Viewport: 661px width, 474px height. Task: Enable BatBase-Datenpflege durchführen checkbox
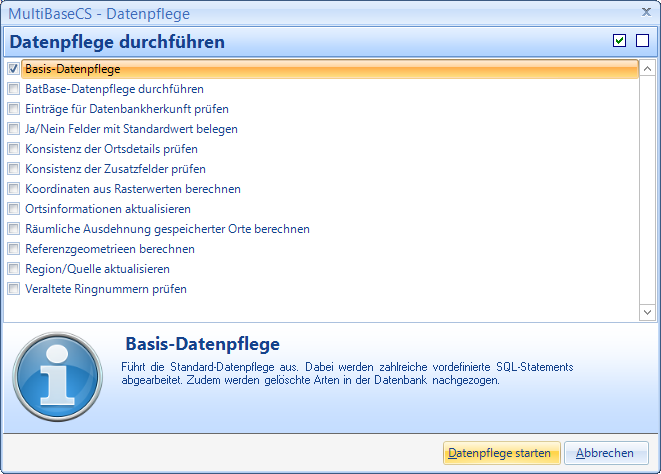coord(13,89)
